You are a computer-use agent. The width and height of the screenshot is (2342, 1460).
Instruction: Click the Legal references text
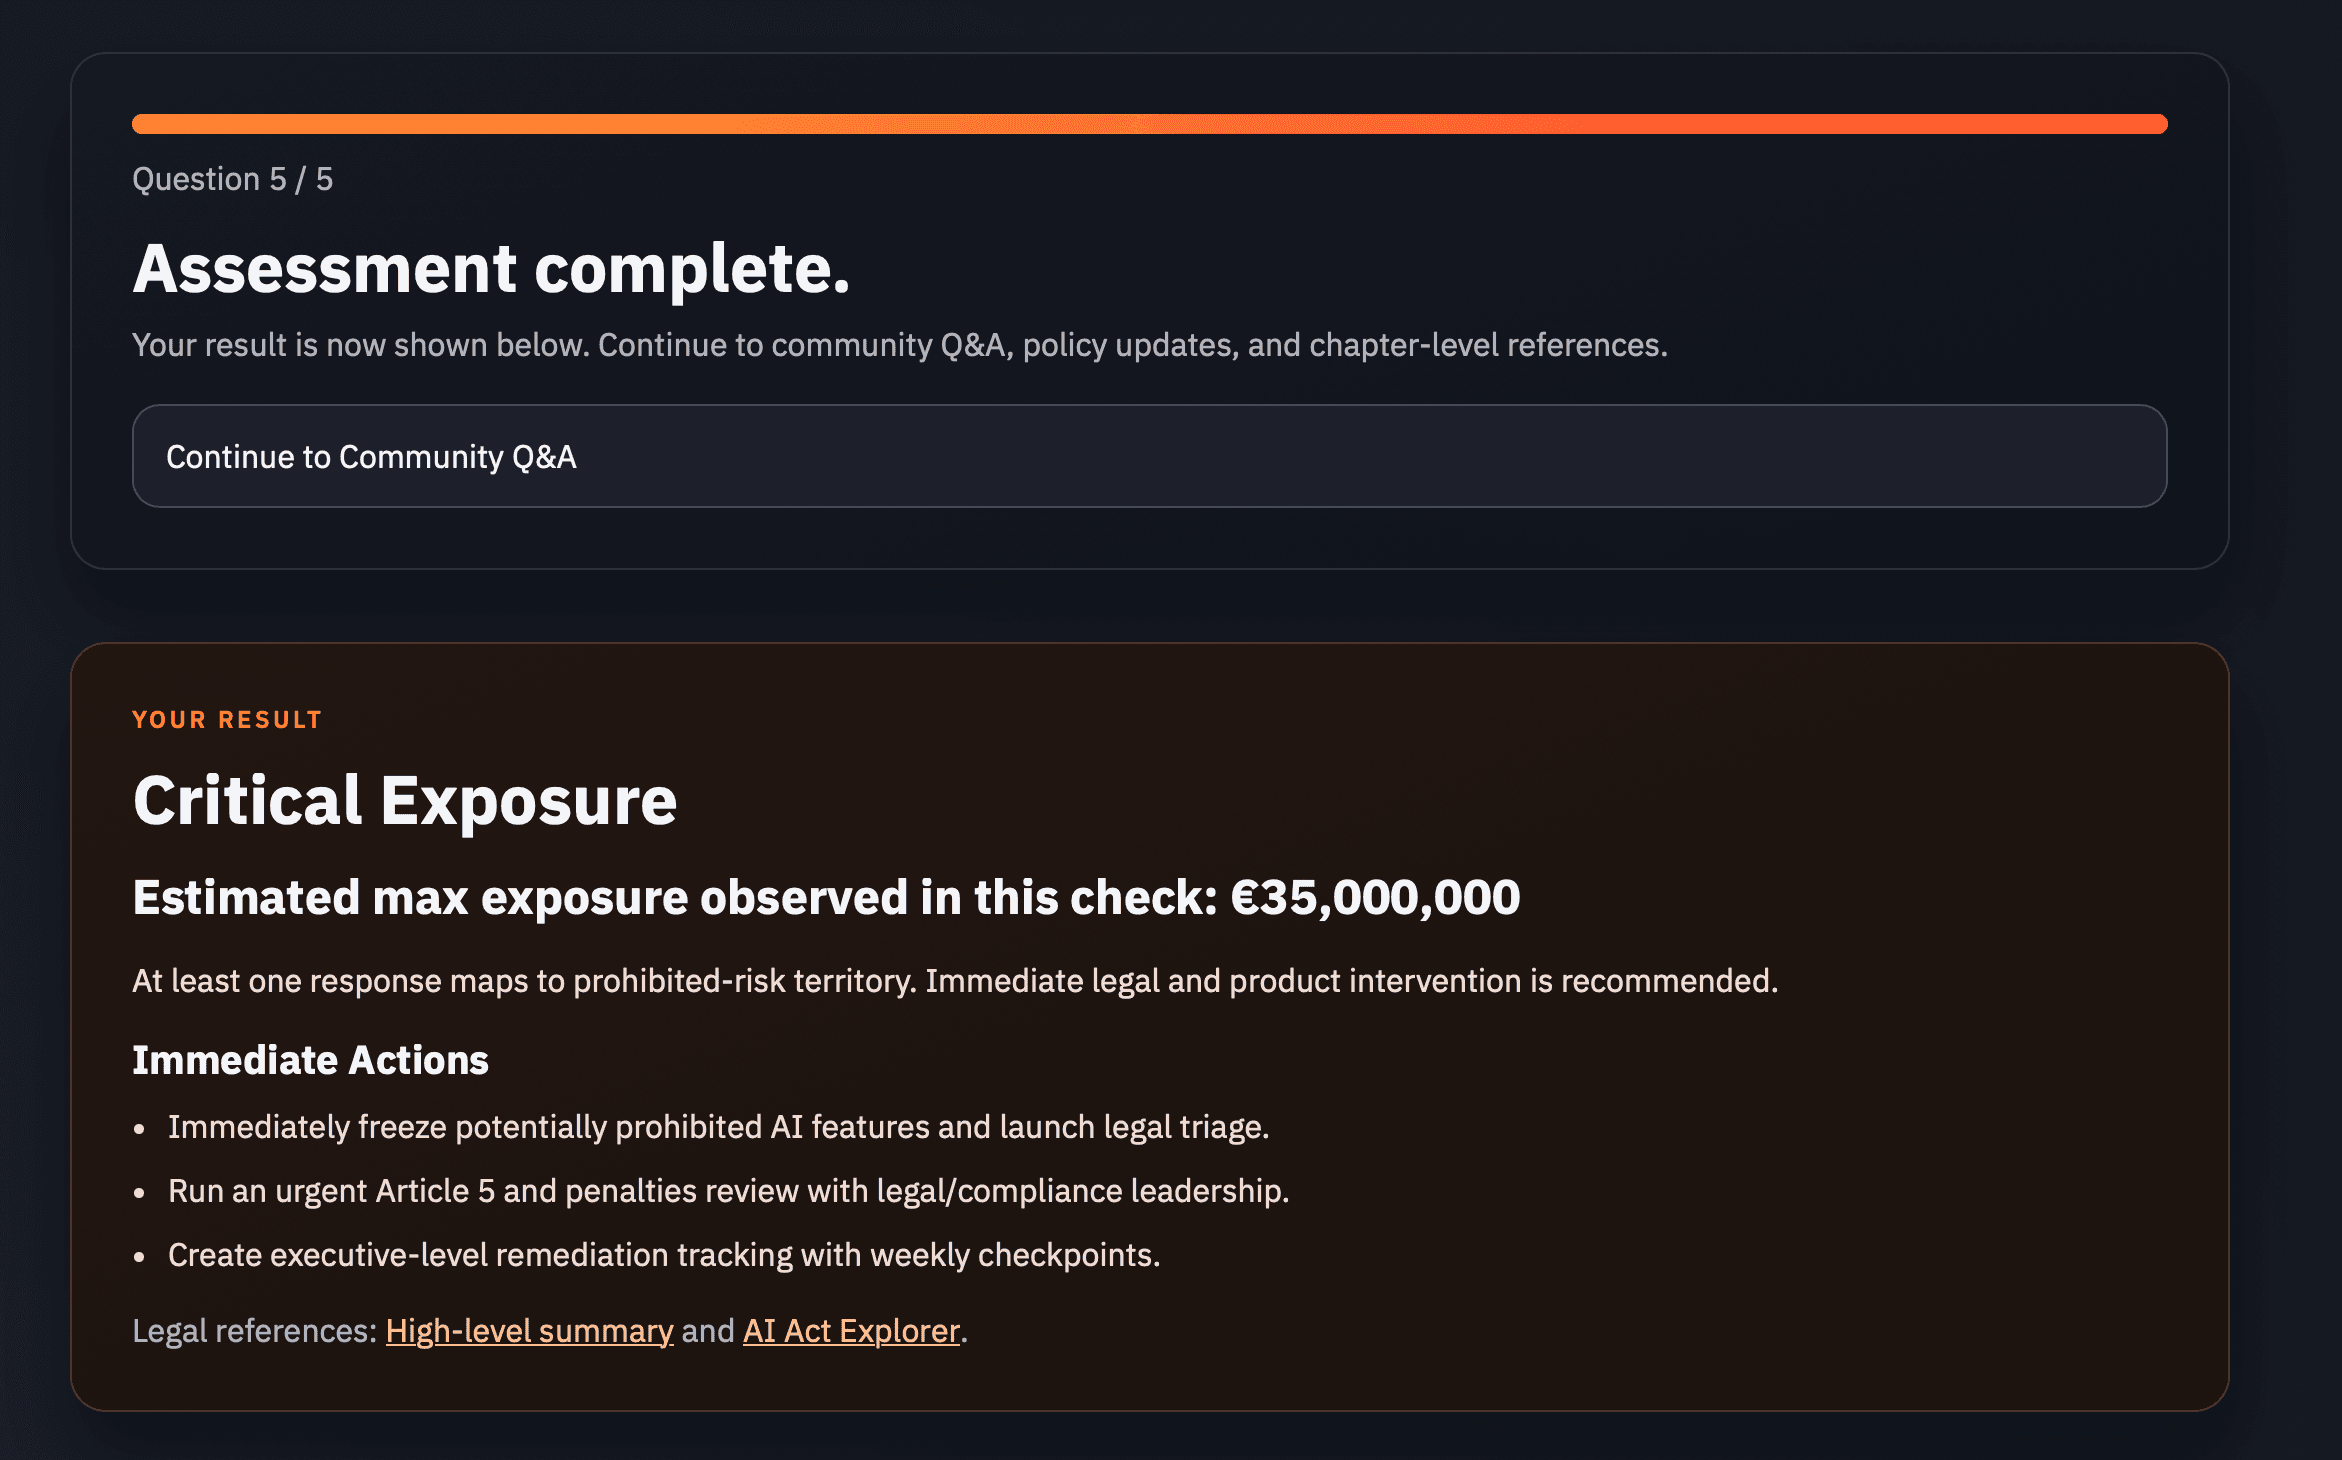pos(253,1331)
